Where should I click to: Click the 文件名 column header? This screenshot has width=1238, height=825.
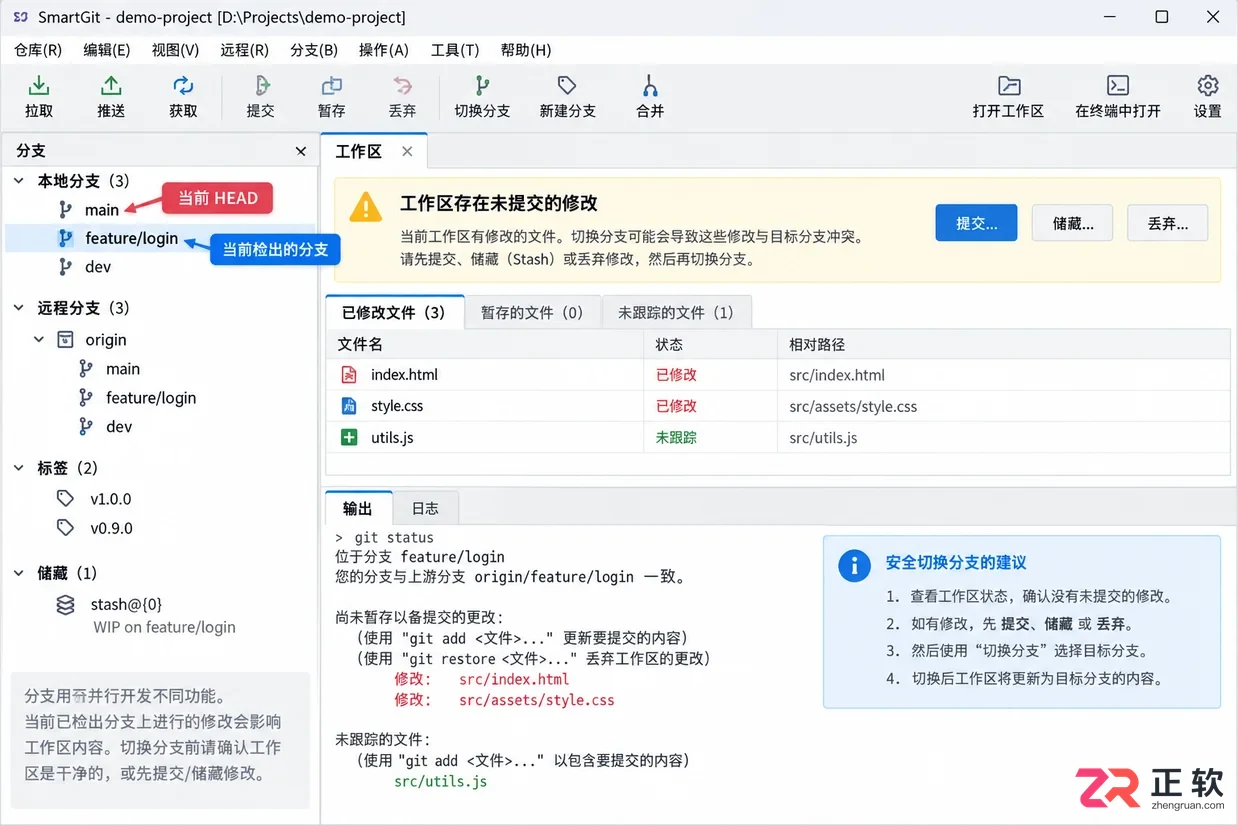[x=484, y=344]
